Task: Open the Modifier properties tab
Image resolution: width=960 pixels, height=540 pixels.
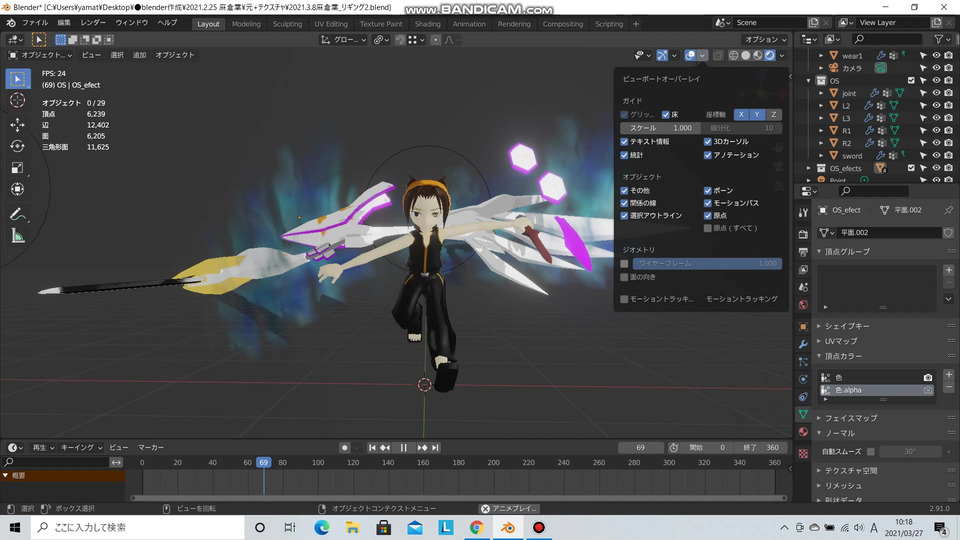Action: [803, 344]
